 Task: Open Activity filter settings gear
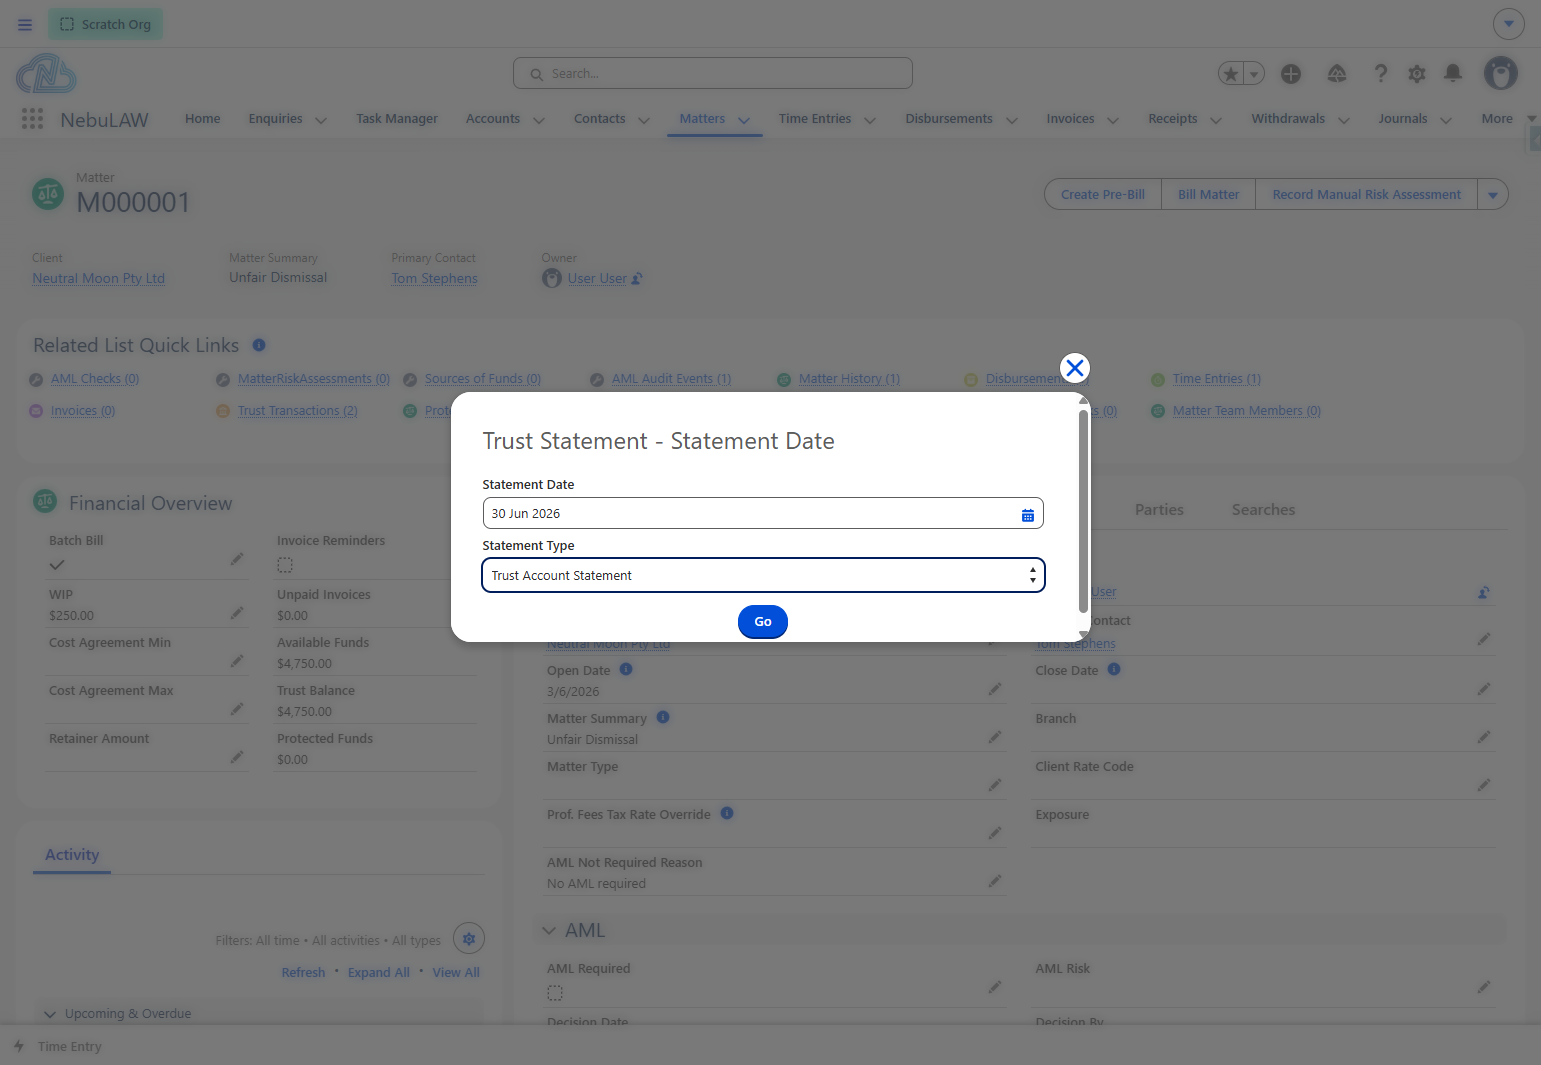tap(469, 939)
